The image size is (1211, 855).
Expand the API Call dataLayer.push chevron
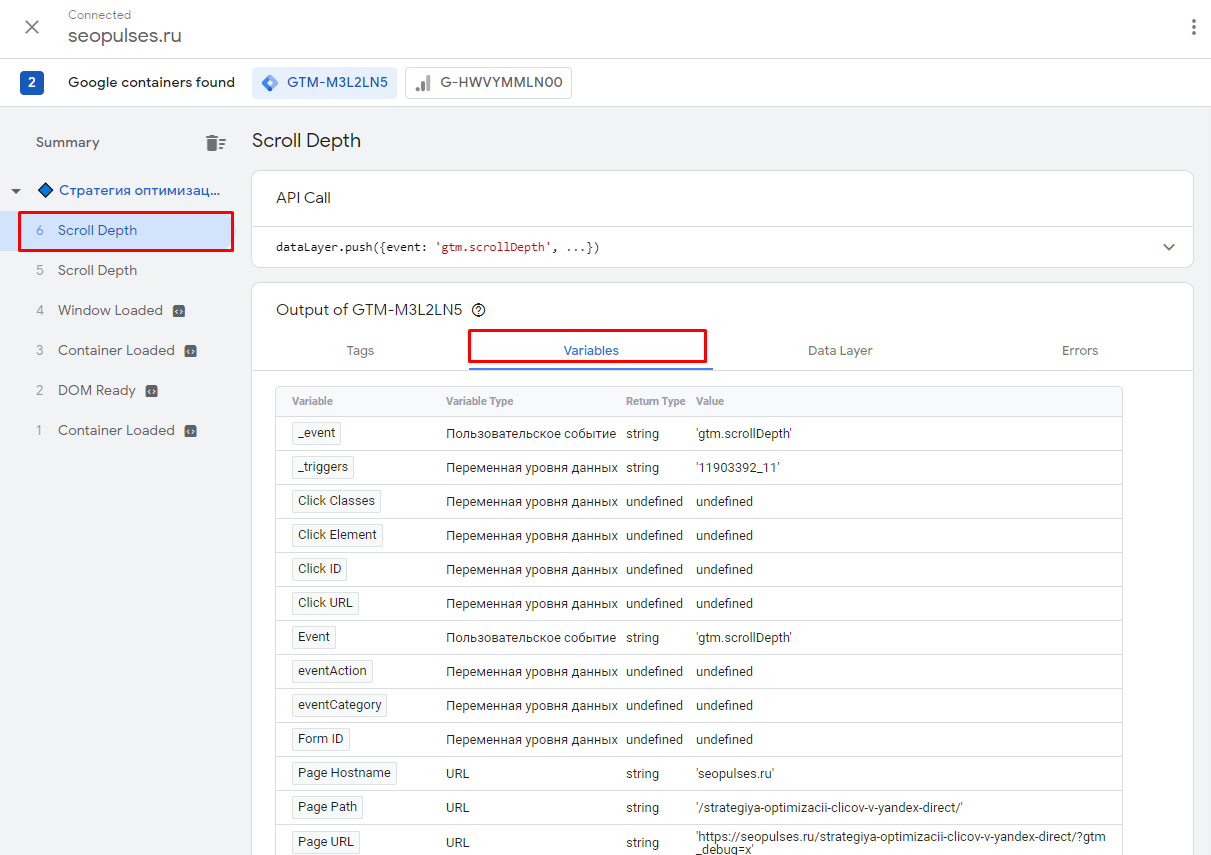tap(1169, 247)
